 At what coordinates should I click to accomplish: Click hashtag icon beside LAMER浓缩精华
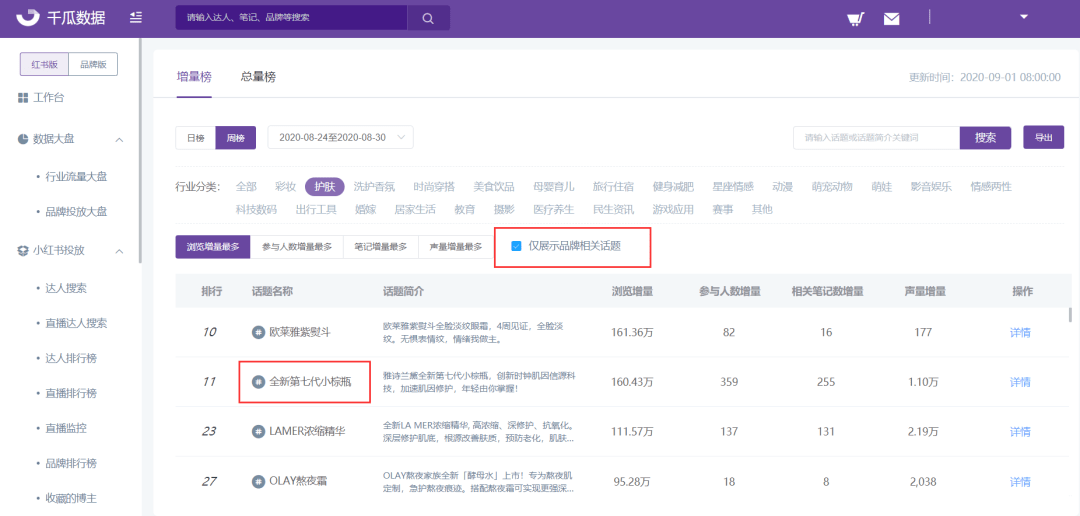(x=258, y=431)
